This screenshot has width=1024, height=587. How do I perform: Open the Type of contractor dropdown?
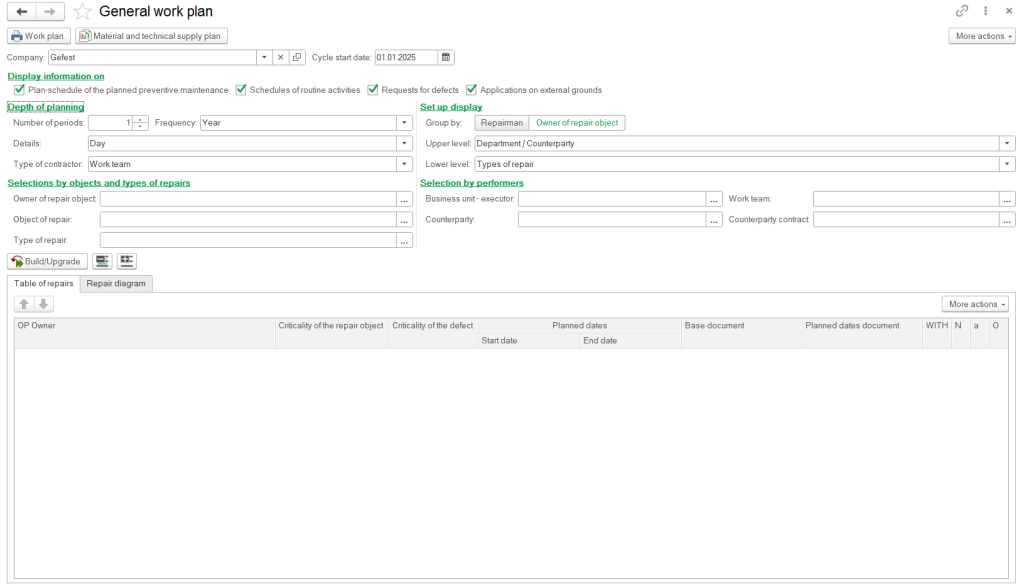click(x=405, y=164)
